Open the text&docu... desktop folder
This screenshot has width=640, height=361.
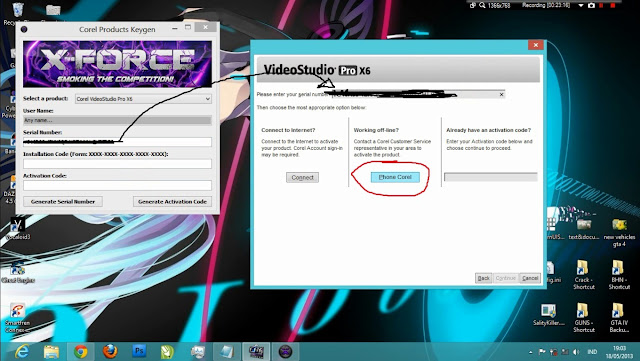pos(584,230)
